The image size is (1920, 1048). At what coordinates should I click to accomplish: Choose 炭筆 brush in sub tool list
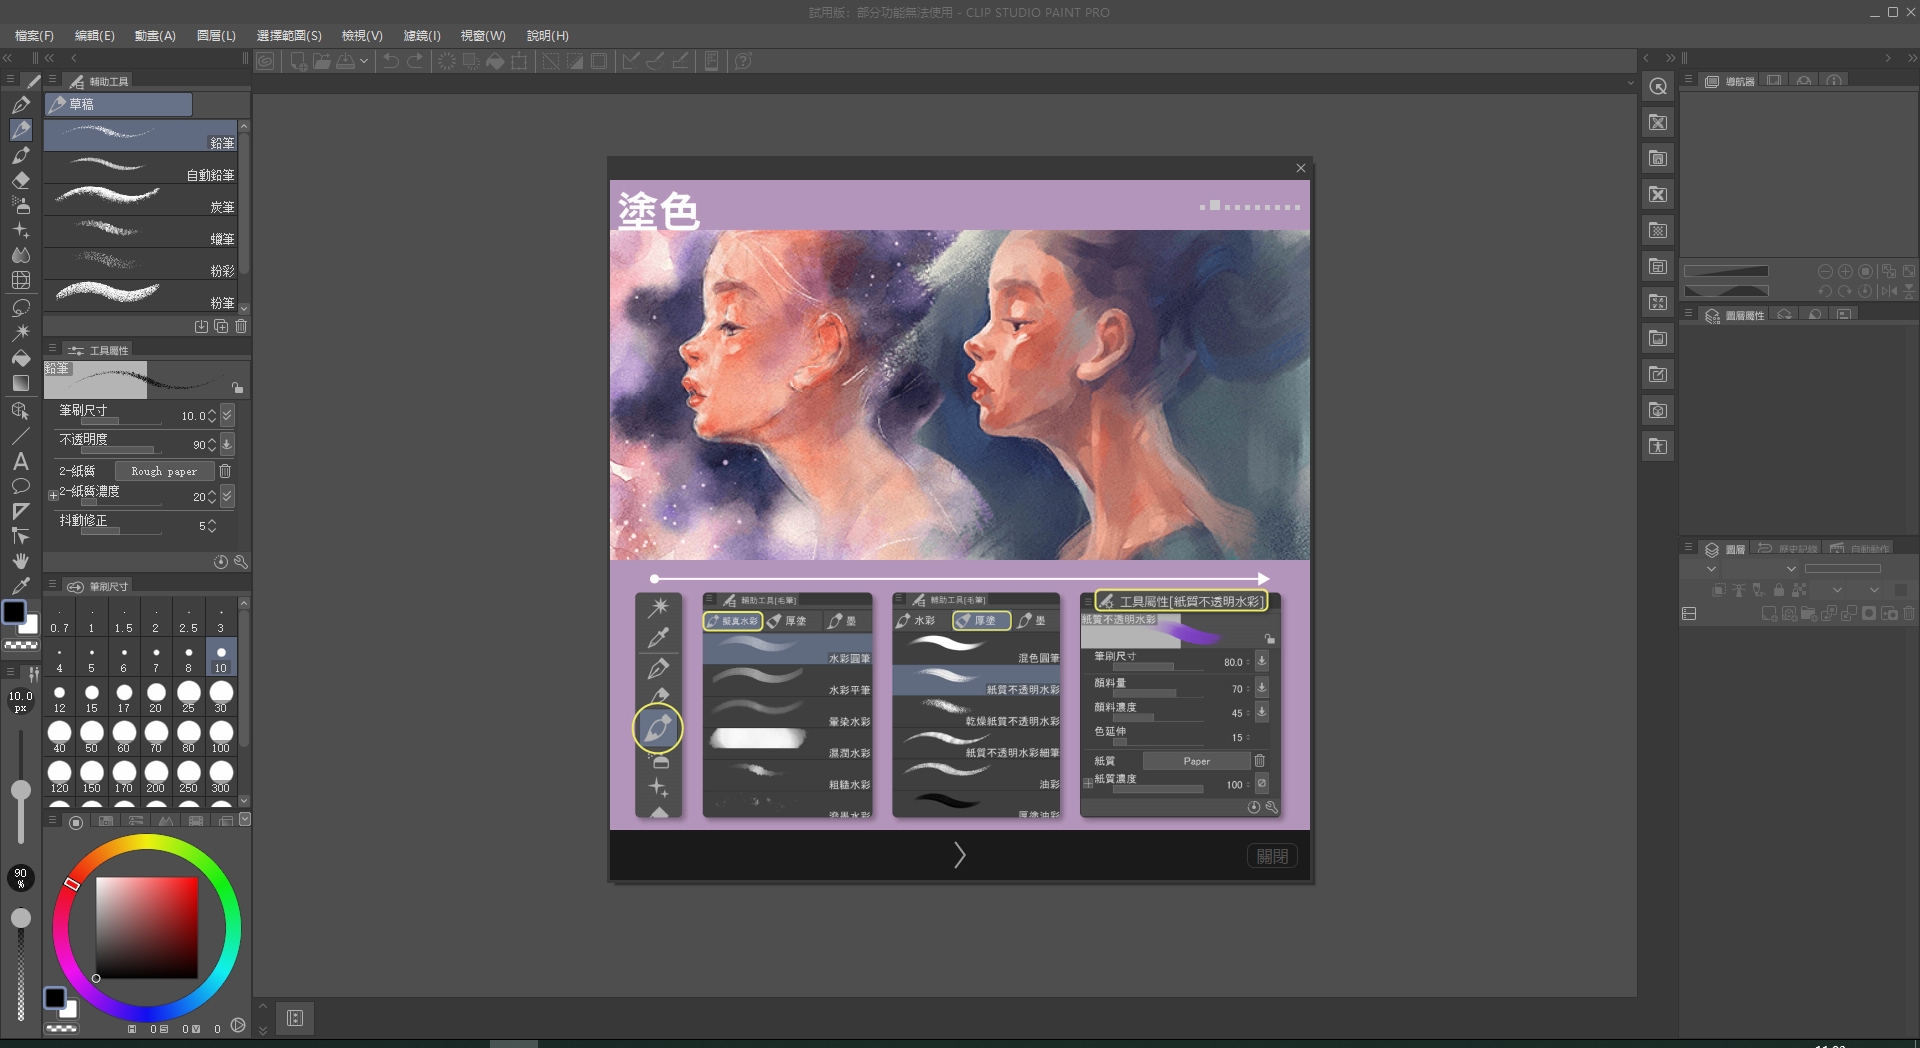(x=141, y=200)
